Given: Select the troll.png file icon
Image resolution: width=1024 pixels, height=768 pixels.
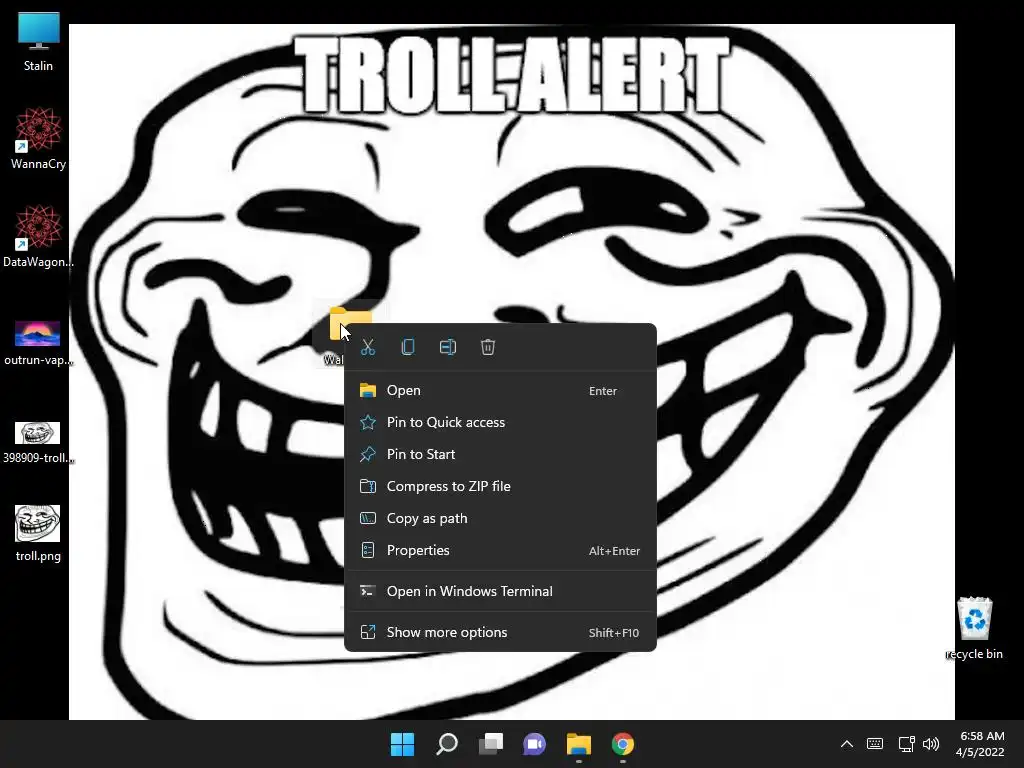Looking at the screenshot, I should click(x=38, y=533).
